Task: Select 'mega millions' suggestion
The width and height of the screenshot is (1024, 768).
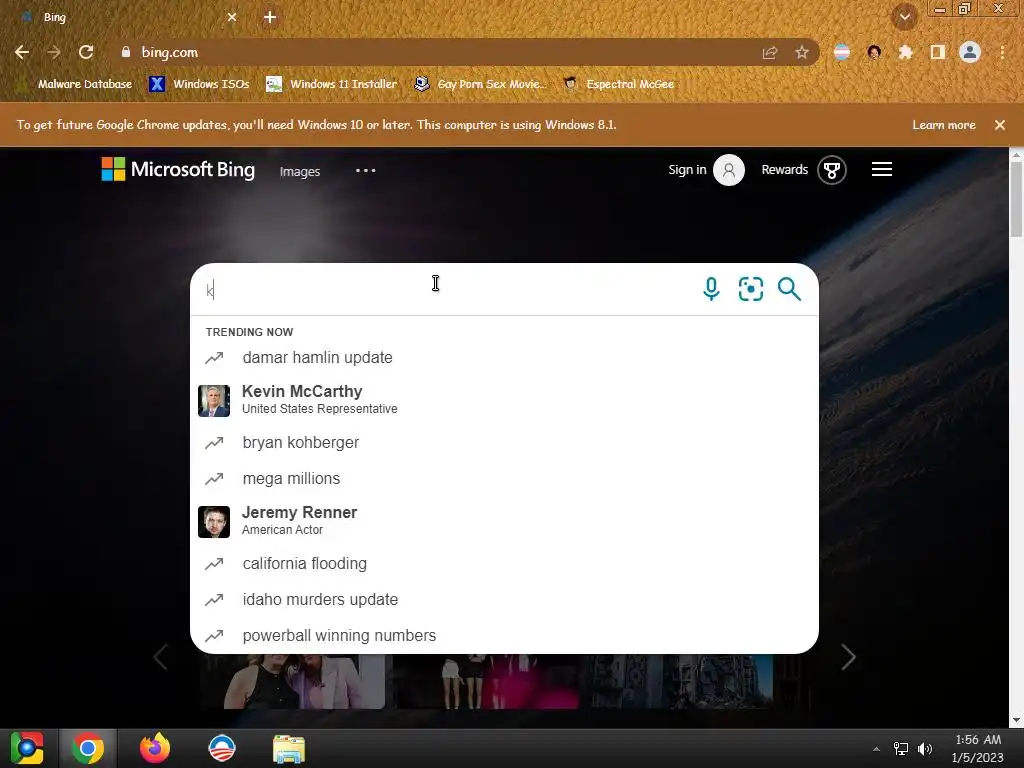Action: (504, 479)
